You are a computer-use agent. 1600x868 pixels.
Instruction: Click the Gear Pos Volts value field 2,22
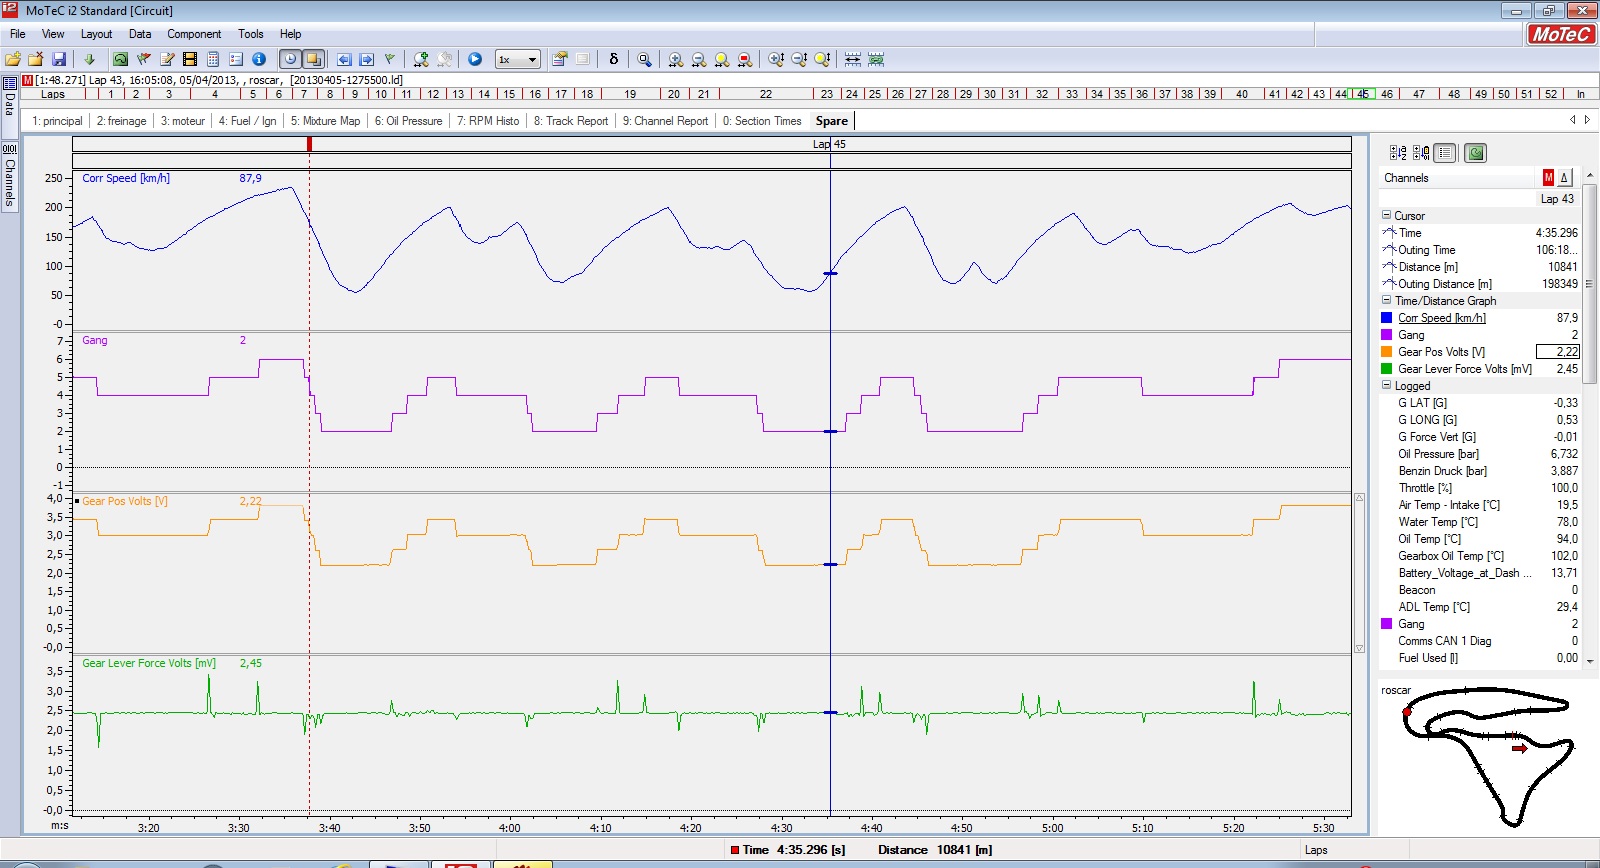(x=1558, y=352)
